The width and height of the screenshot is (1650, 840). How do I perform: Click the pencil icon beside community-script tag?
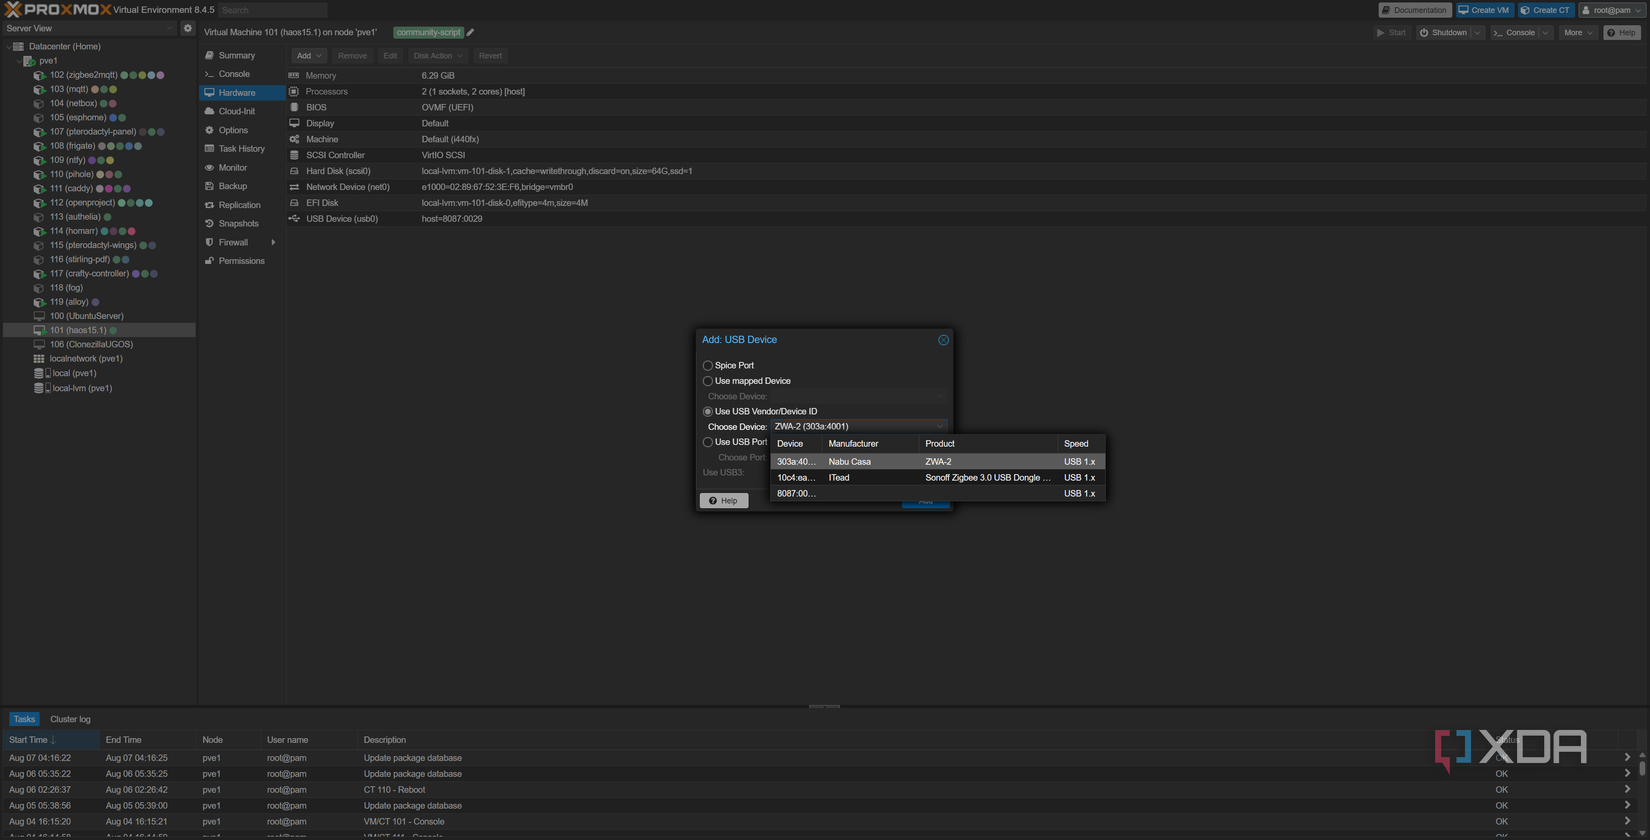[x=471, y=32]
